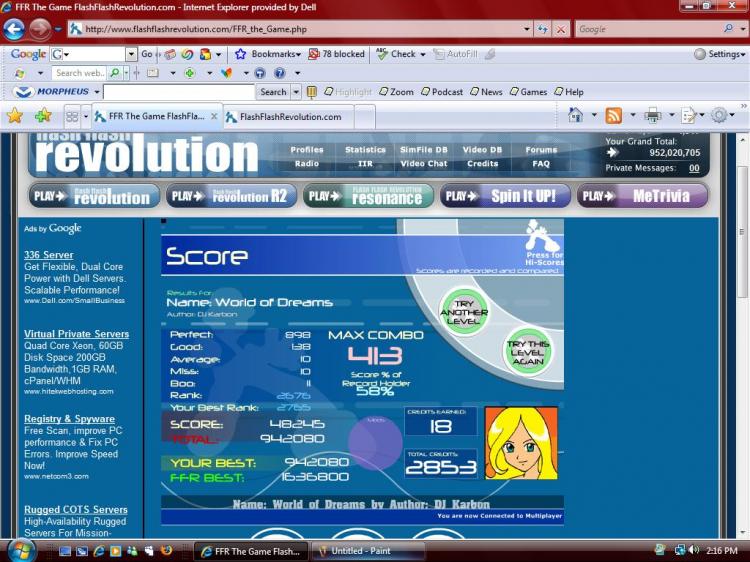This screenshot has width=750, height=562.
Task: Click the orange RSS feeds icon
Action: tap(614, 115)
